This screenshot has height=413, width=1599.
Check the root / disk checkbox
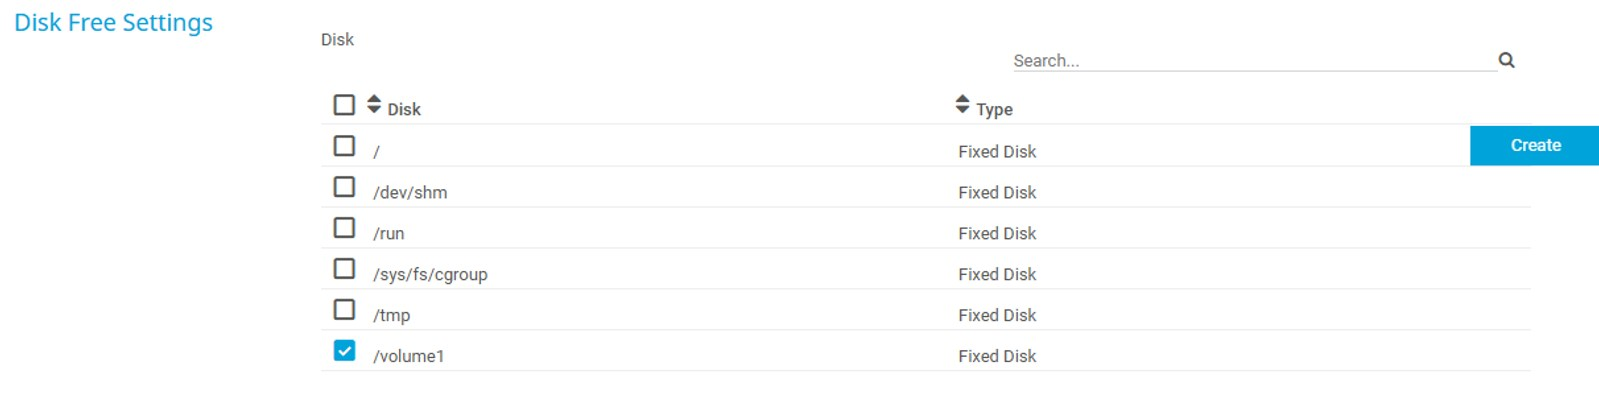tap(344, 146)
